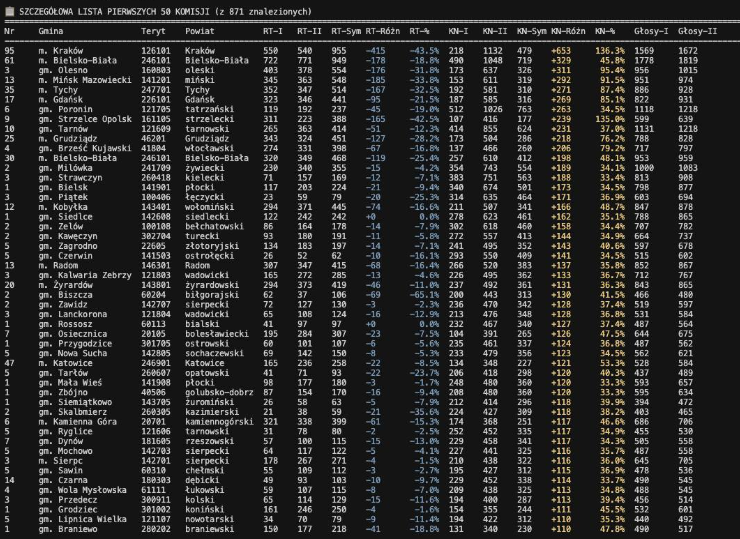Screen dimensions: 740x539
Task: Click RT-Różn value '-415' for Kraków
Action: click(x=375, y=51)
